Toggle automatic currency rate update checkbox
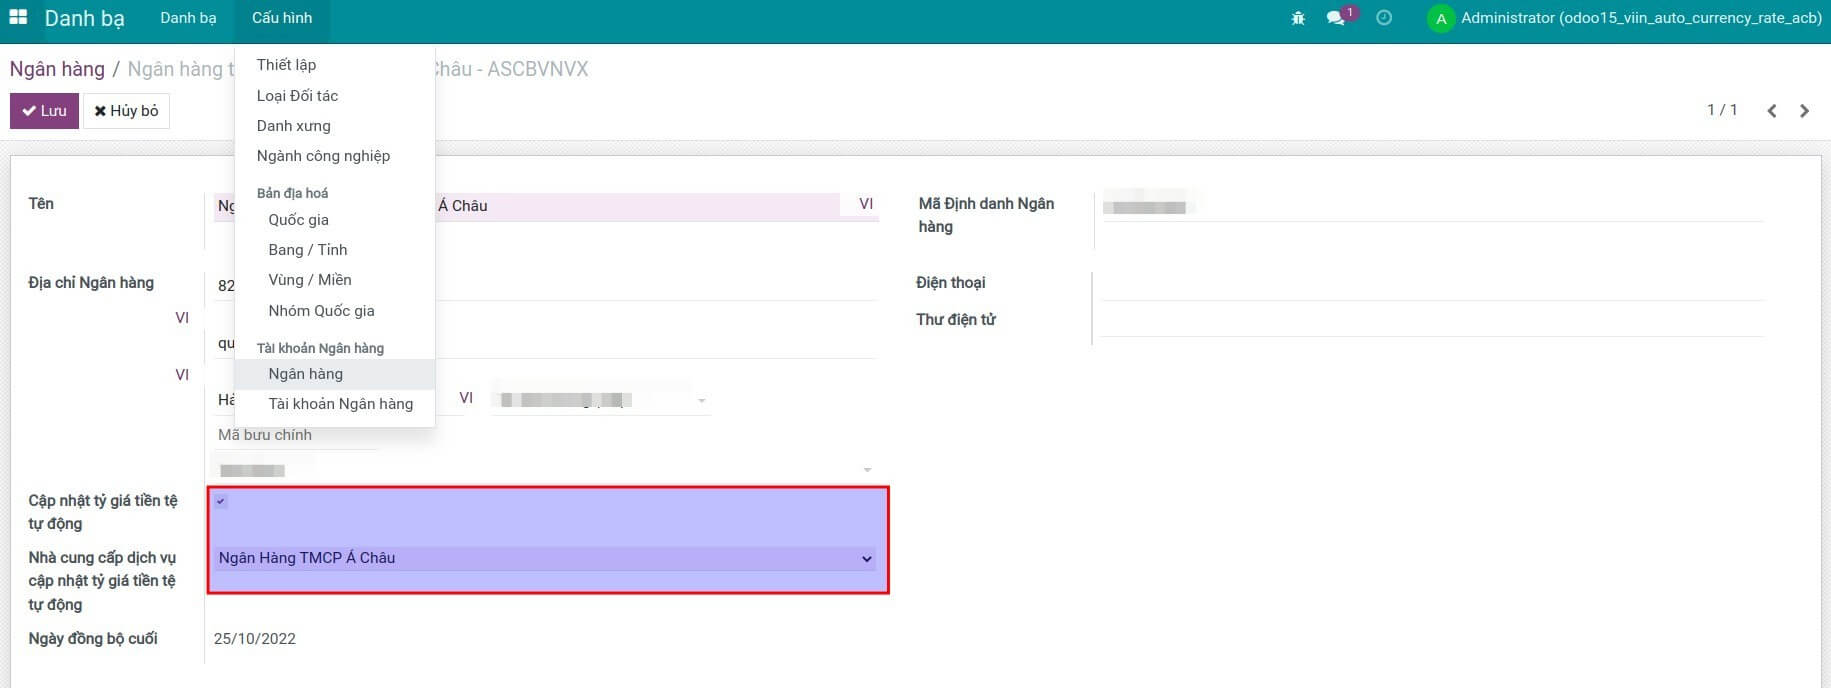Screen dimensions: 1831x688 click(x=221, y=501)
